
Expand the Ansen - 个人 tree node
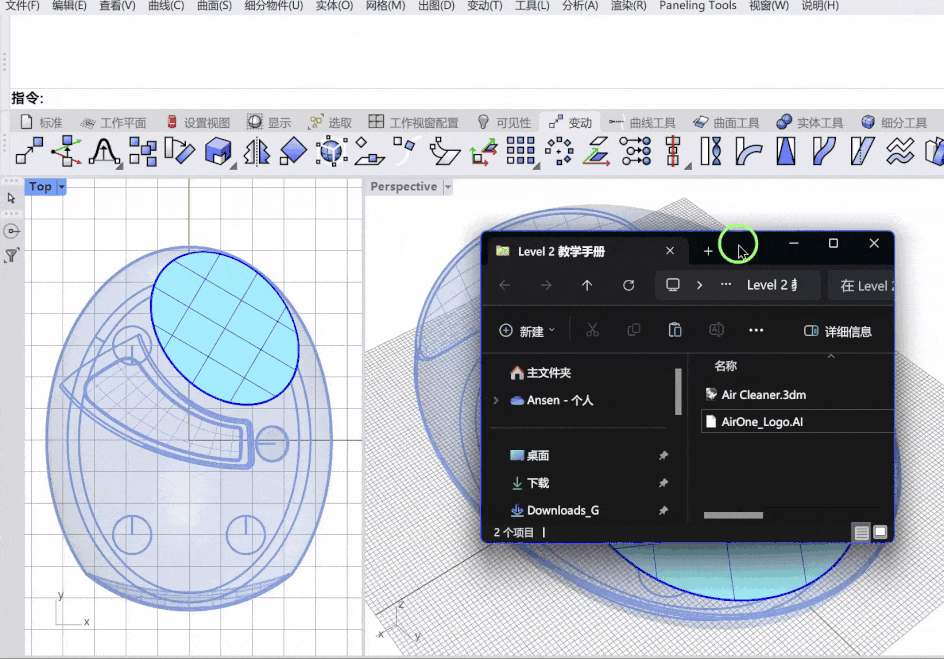pyautogui.click(x=497, y=400)
